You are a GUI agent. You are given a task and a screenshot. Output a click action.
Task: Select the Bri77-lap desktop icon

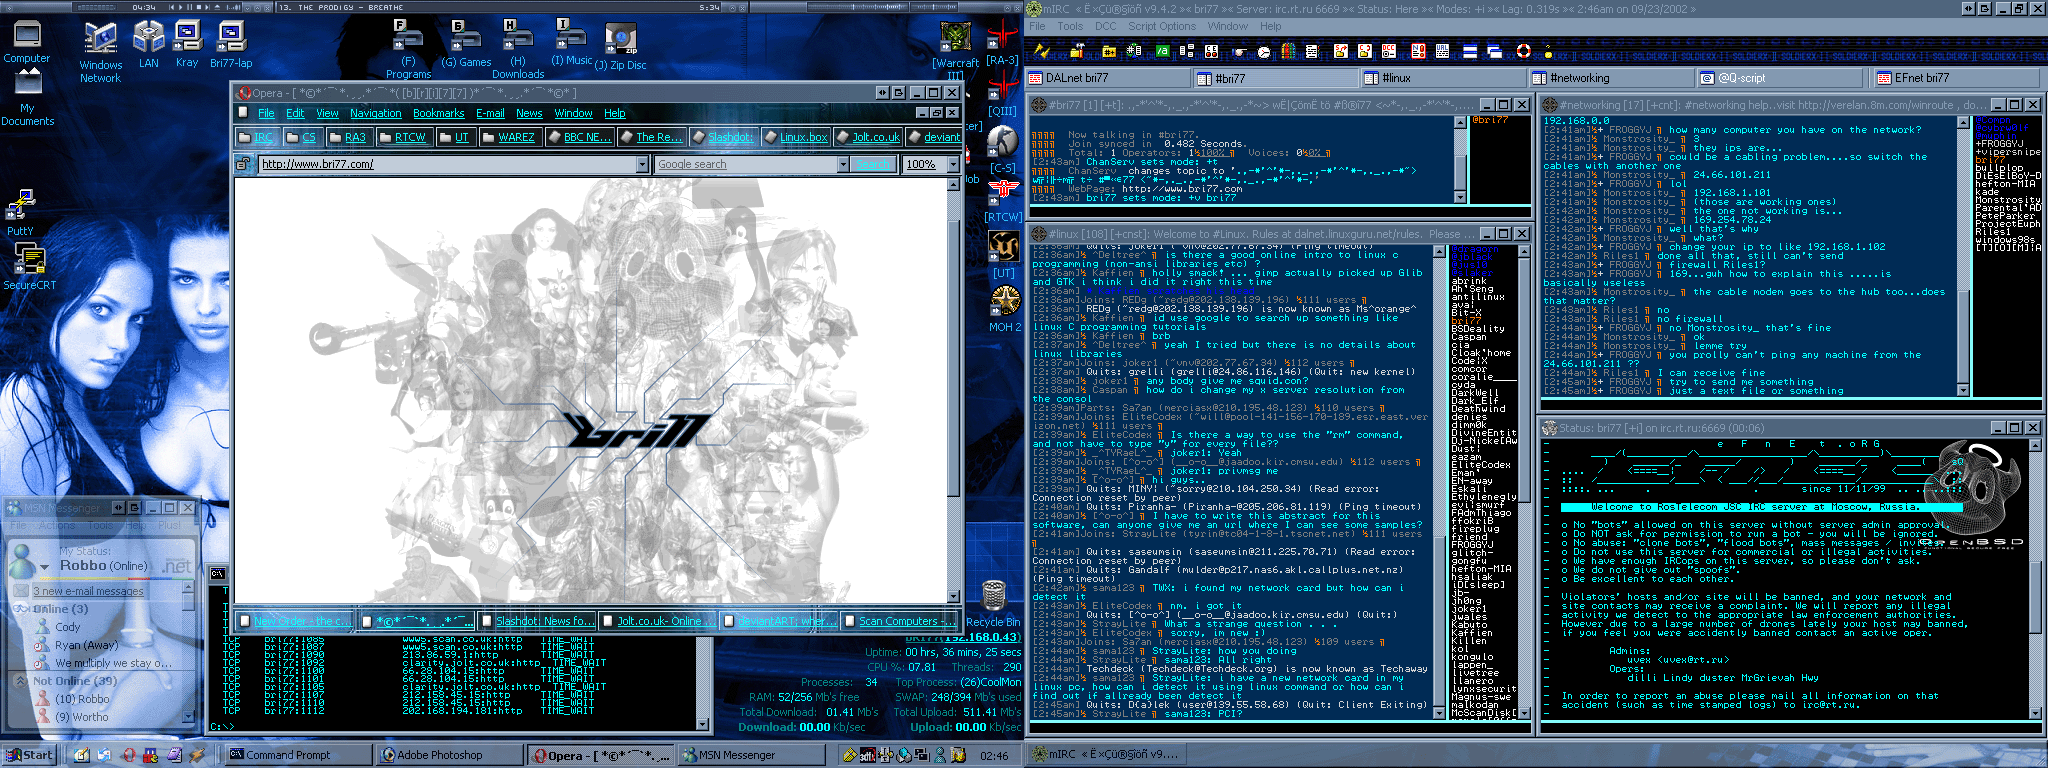pos(231,45)
